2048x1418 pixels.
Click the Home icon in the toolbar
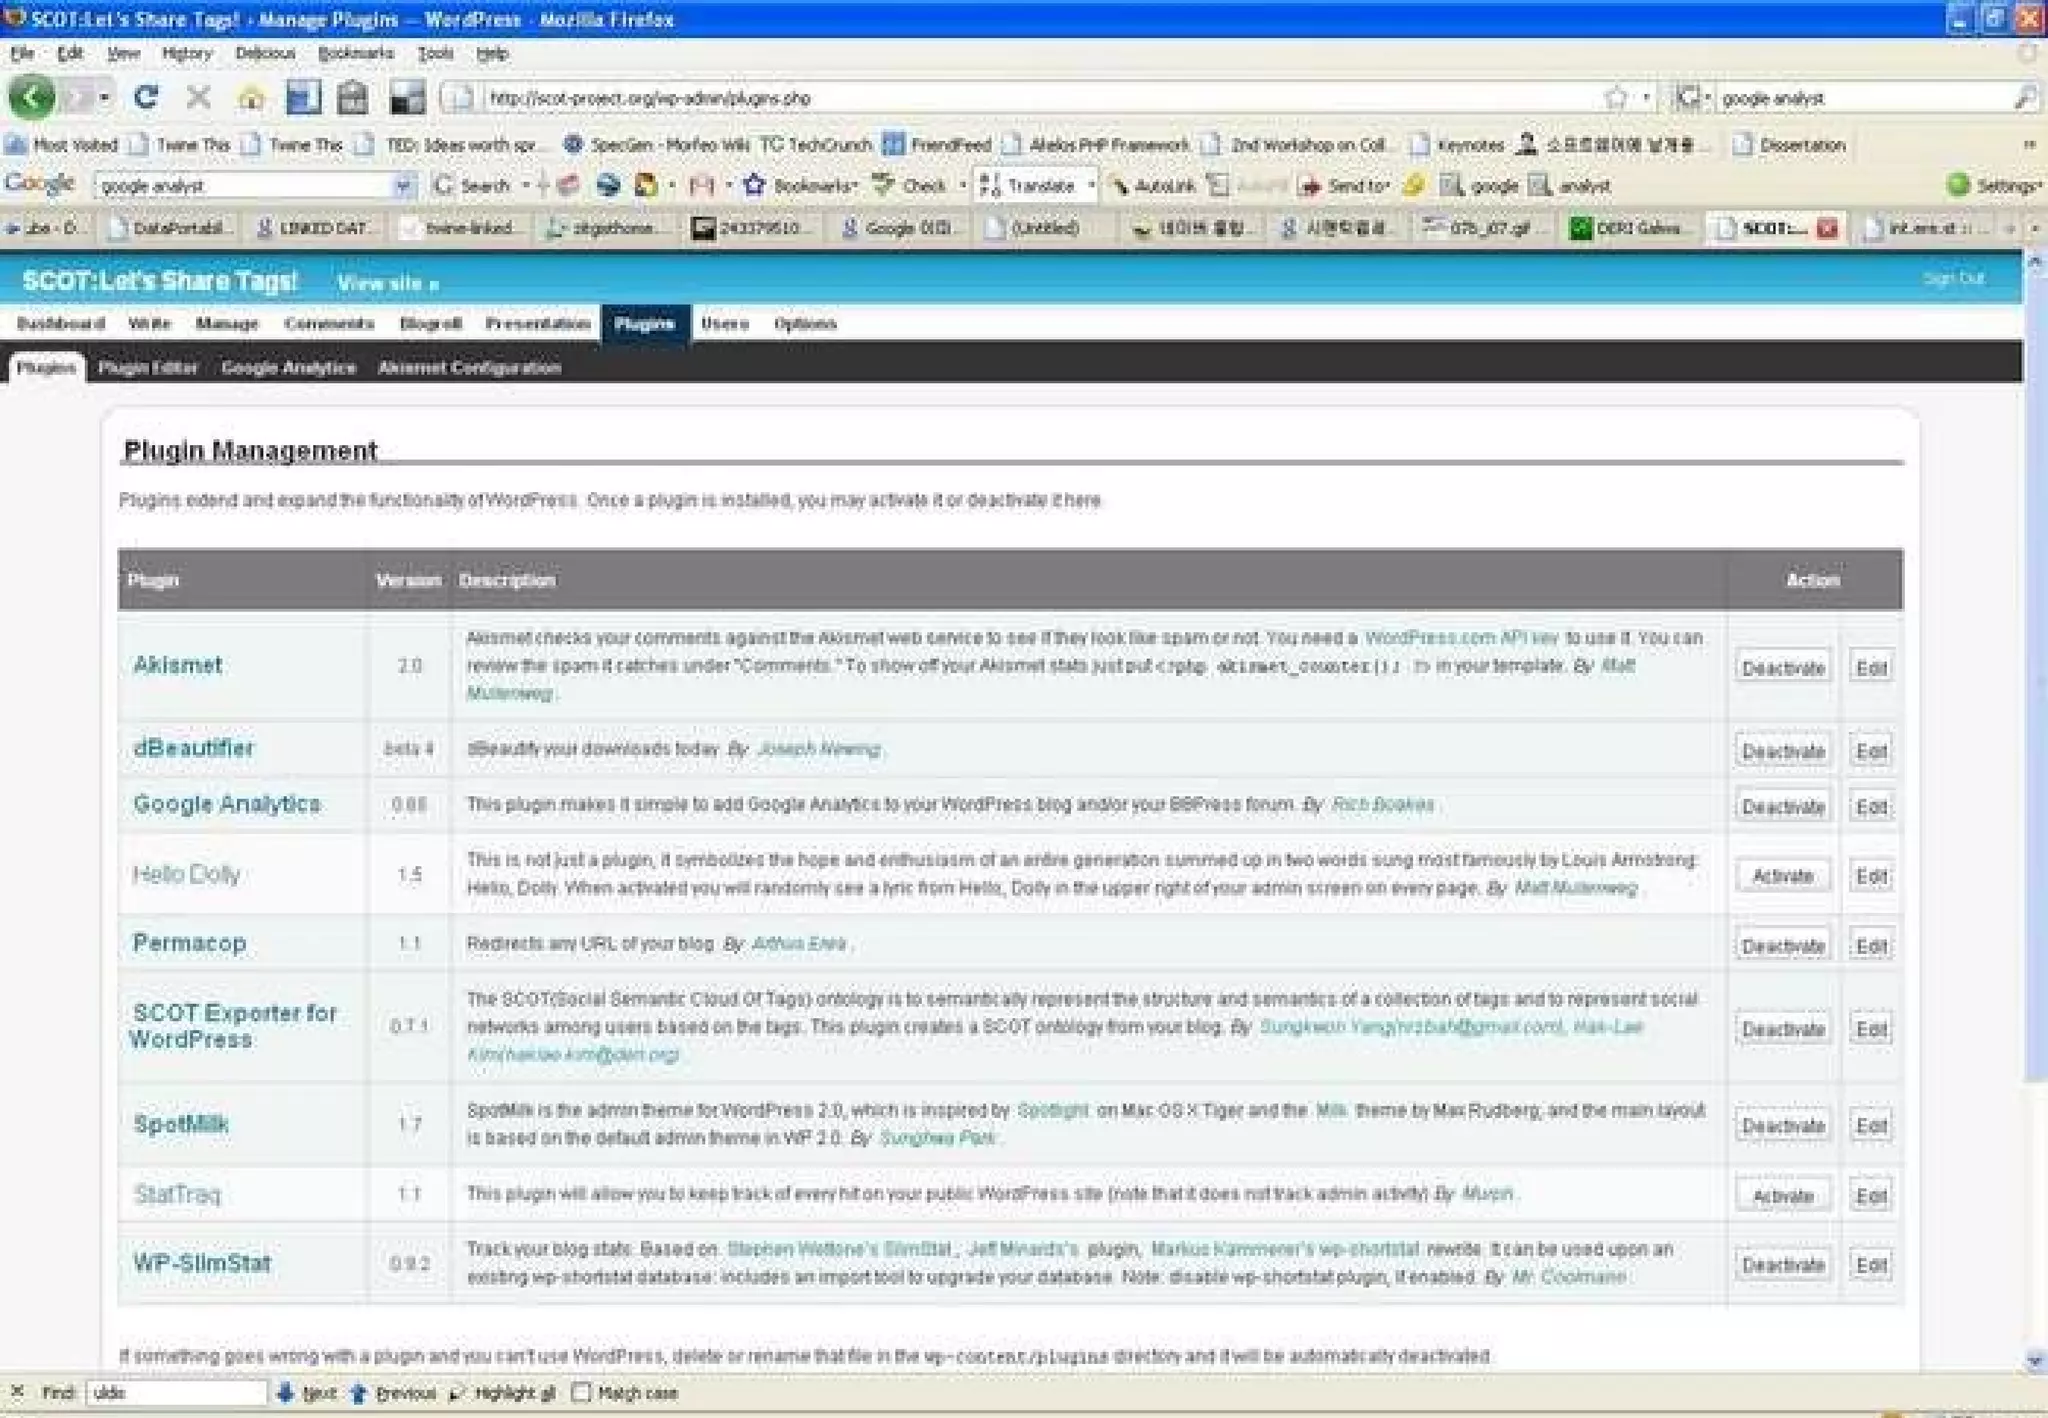[x=251, y=98]
